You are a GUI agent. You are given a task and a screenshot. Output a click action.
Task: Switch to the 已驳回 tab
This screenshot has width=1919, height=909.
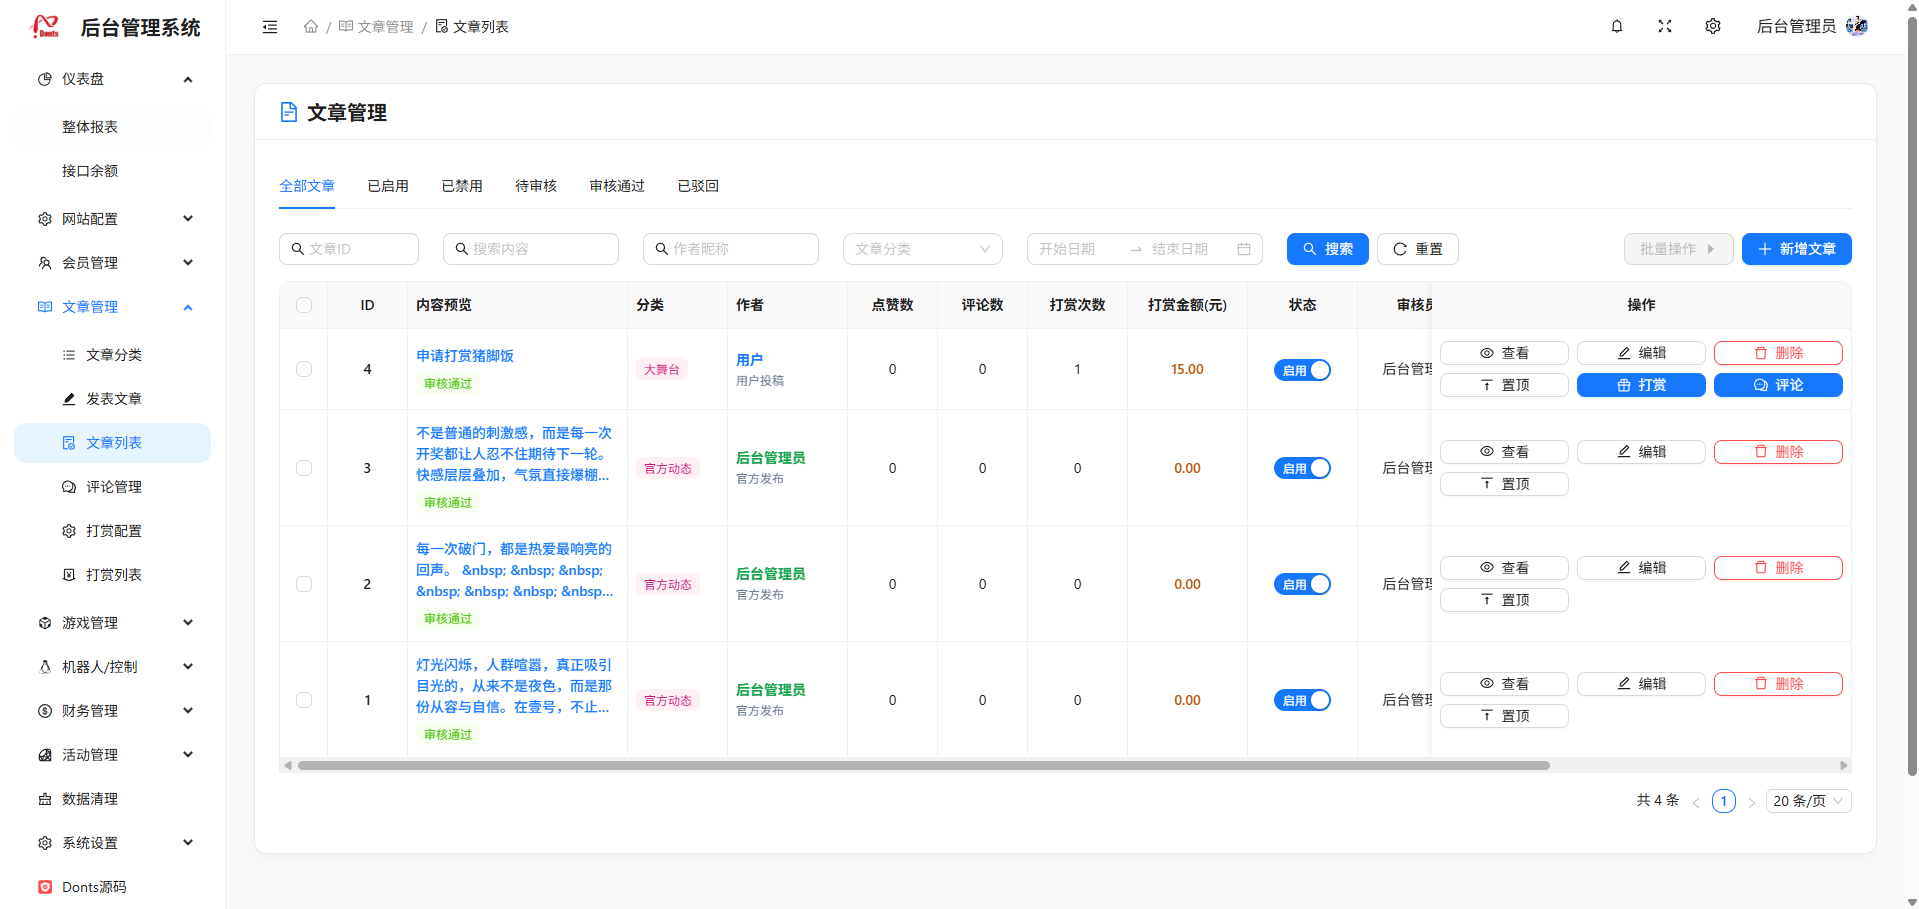pos(698,186)
